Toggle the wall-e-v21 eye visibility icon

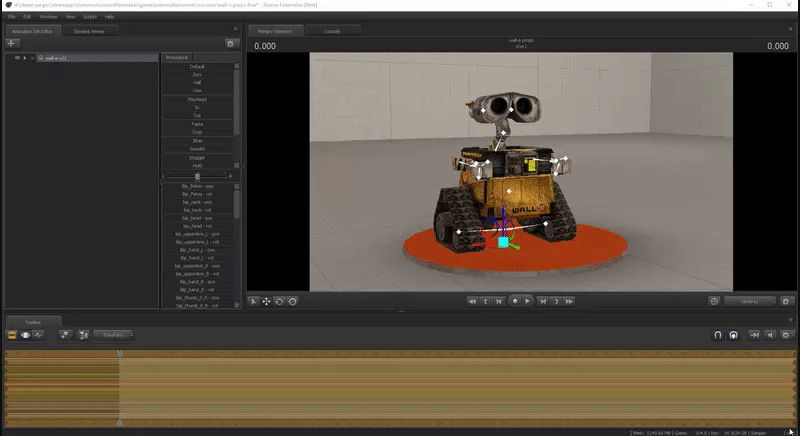[x=17, y=58]
